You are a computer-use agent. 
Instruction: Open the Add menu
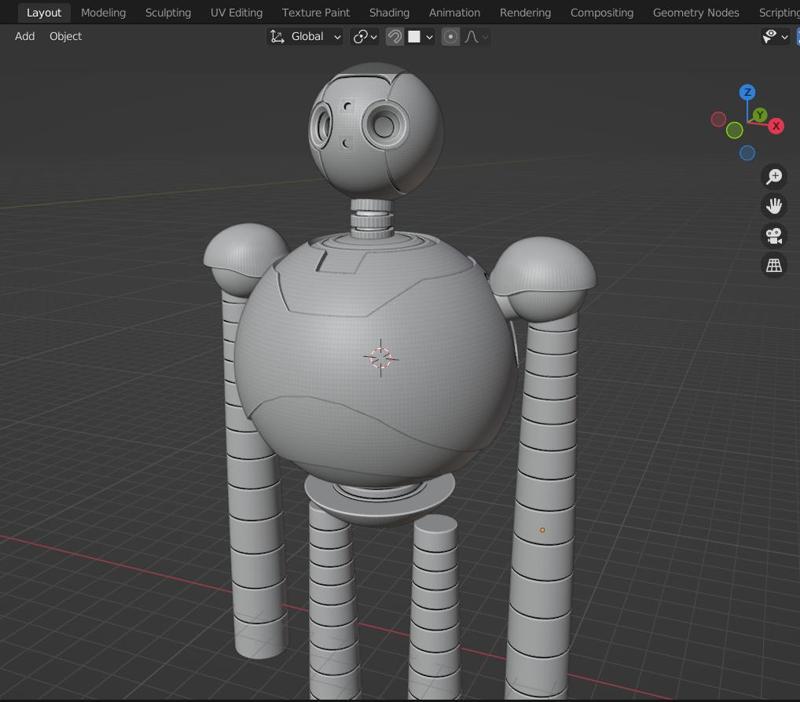coord(25,36)
